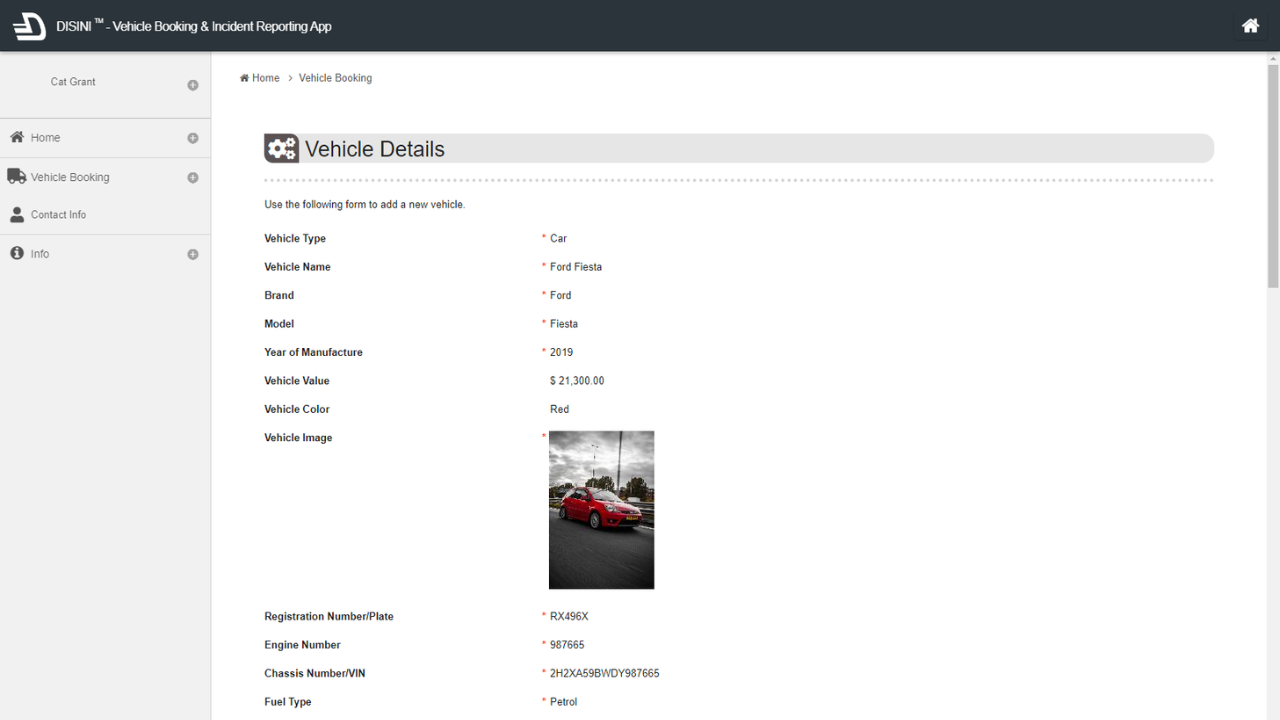Click the small home icon in breadcrumb
Viewport: 1280px width, 720px height.
click(244, 78)
